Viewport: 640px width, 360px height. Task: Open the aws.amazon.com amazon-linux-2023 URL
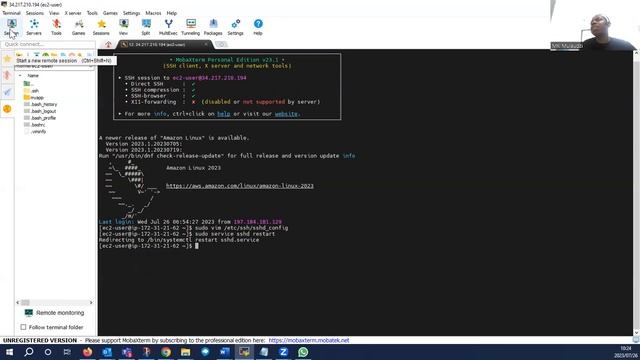pos(240,186)
